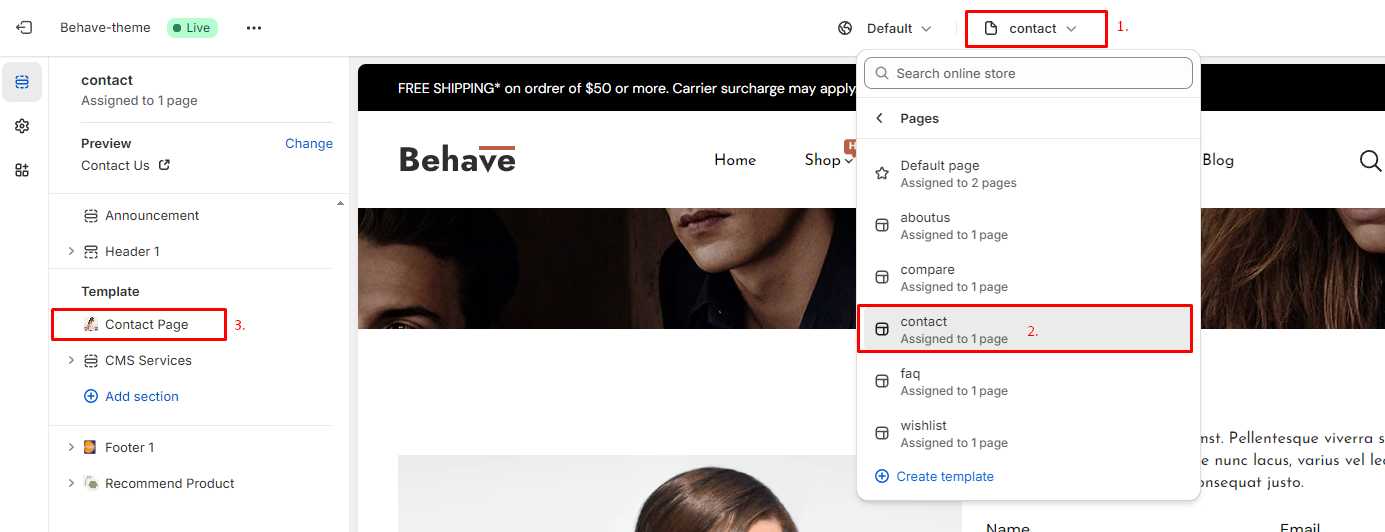Open the Sections panel icon in sidebar
This screenshot has width=1385, height=532.
(22, 82)
